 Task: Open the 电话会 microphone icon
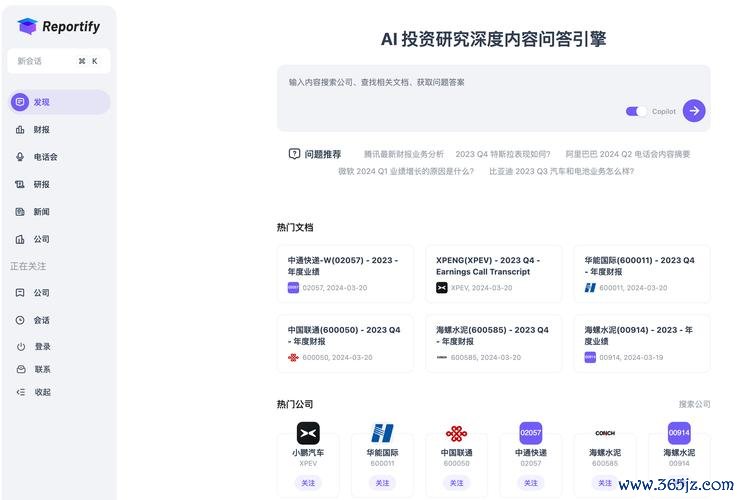pyautogui.click(x=20, y=157)
